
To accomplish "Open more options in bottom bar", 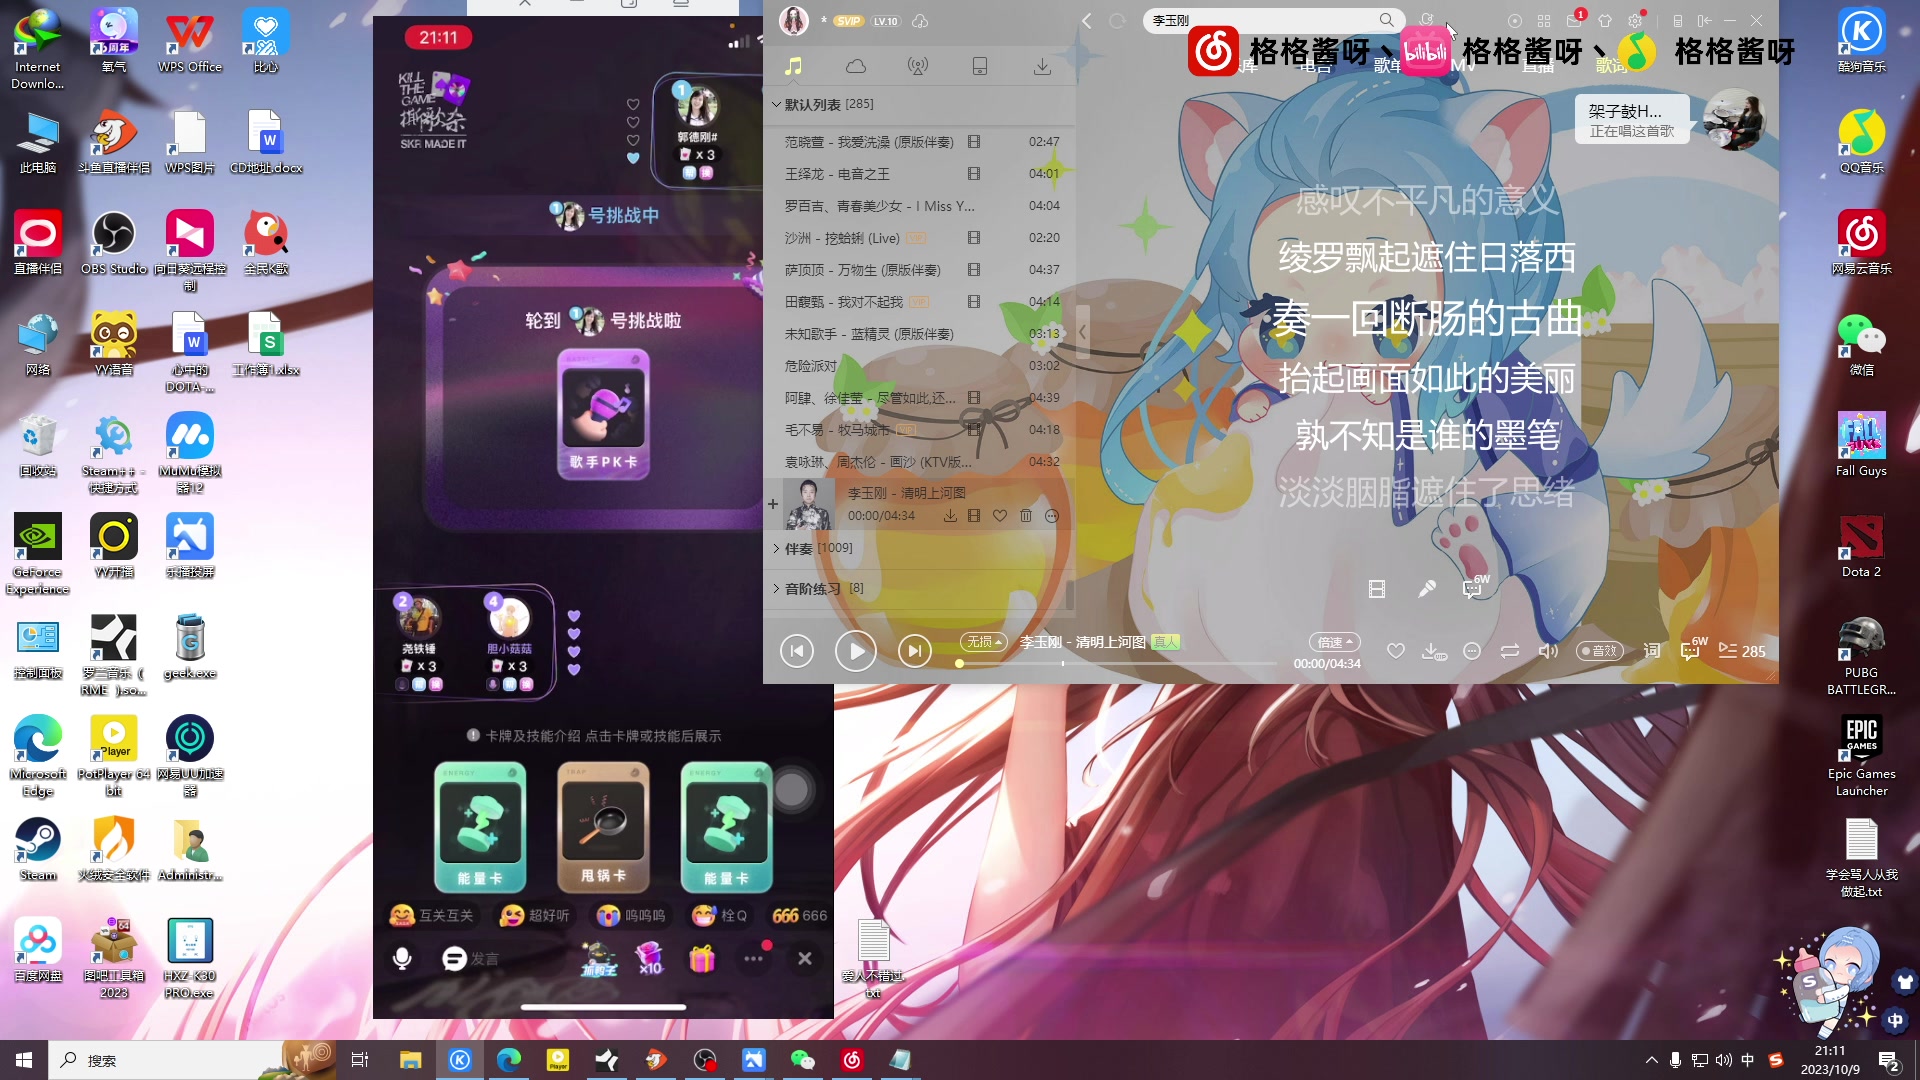I will [1472, 651].
